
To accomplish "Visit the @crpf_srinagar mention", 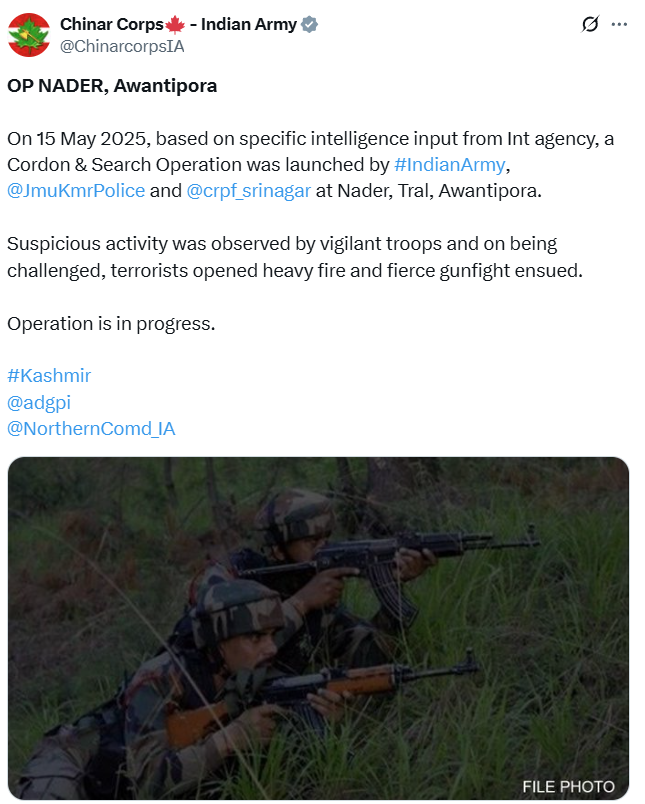I will click(249, 191).
